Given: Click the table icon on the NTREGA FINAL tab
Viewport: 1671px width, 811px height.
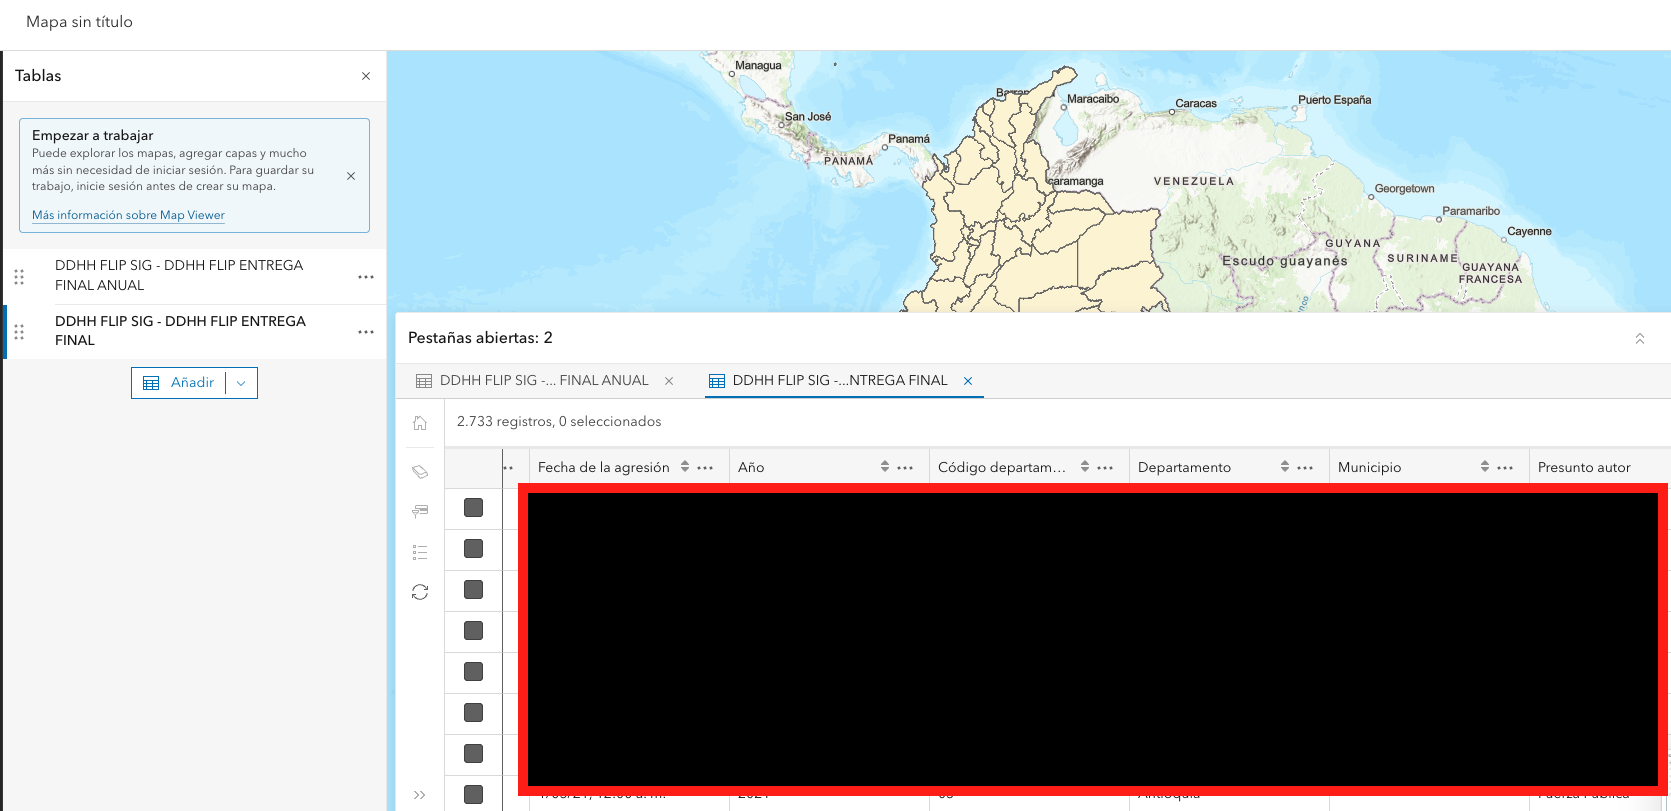Looking at the screenshot, I should click(717, 381).
